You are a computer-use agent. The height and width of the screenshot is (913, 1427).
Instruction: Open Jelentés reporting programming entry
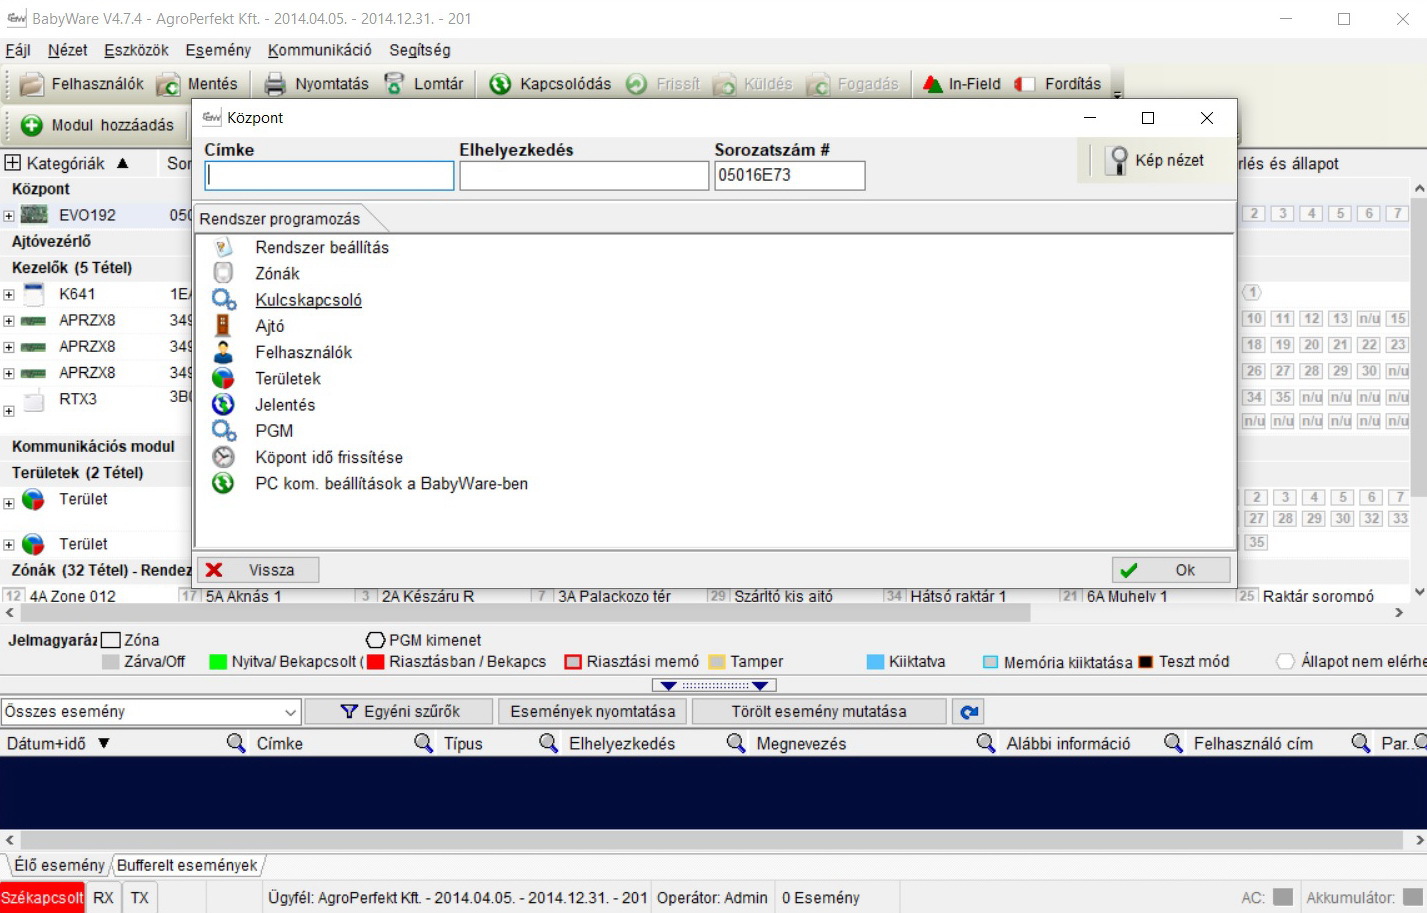(x=285, y=404)
